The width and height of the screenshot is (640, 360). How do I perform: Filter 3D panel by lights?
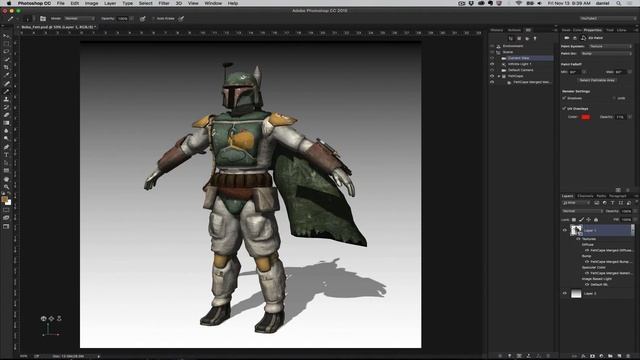point(535,38)
